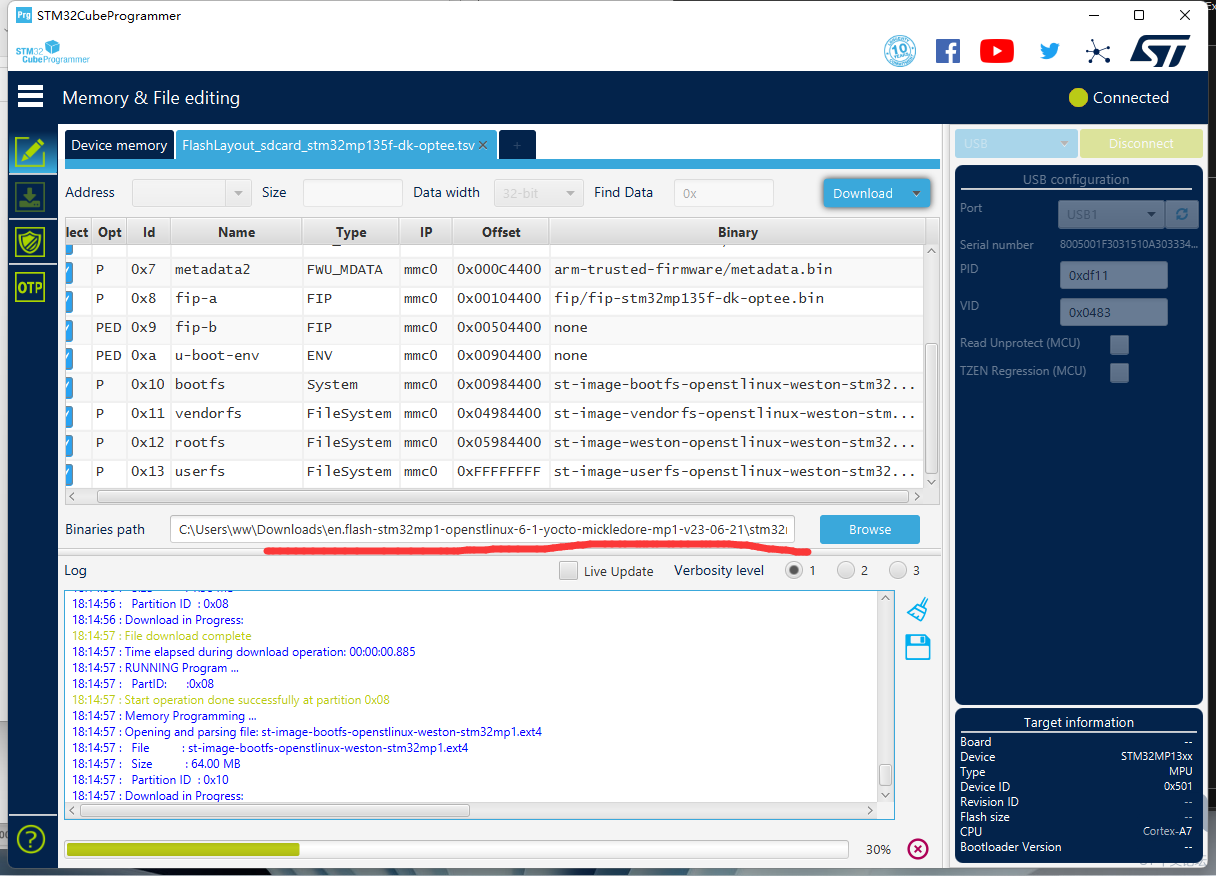Viewport: 1216px width, 876px height.
Task: Save the log with the floppy disk icon
Action: (x=918, y=647)
